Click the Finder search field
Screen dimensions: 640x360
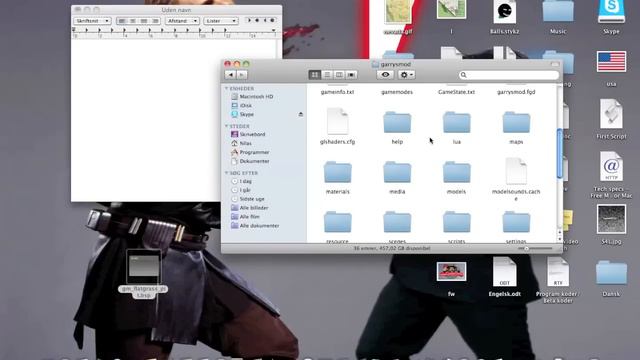click(x=509, y=75)
